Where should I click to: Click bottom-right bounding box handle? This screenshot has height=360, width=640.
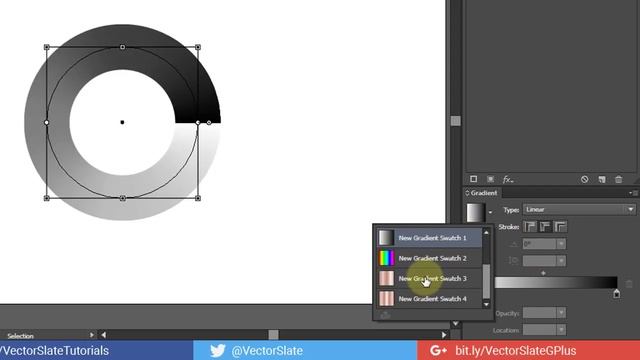tap(198, 198)
